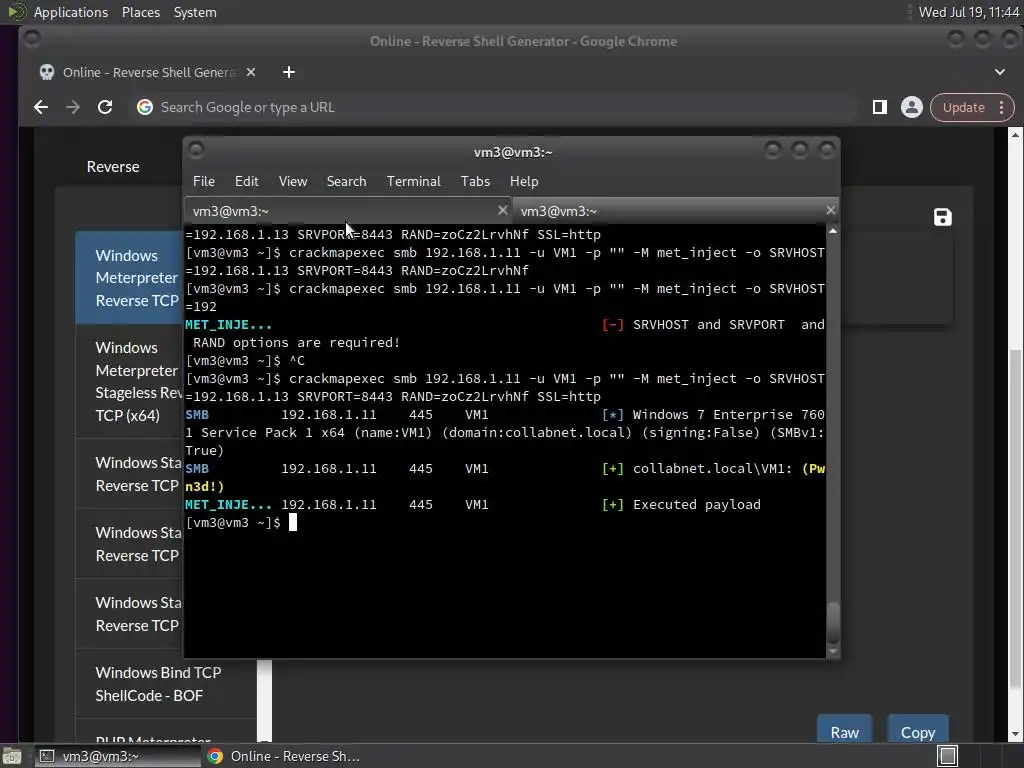The width and height of the screenshot is (1024, 768).
Task: Close the Reverse Shell Generator tab
Action: pos(251,72)
